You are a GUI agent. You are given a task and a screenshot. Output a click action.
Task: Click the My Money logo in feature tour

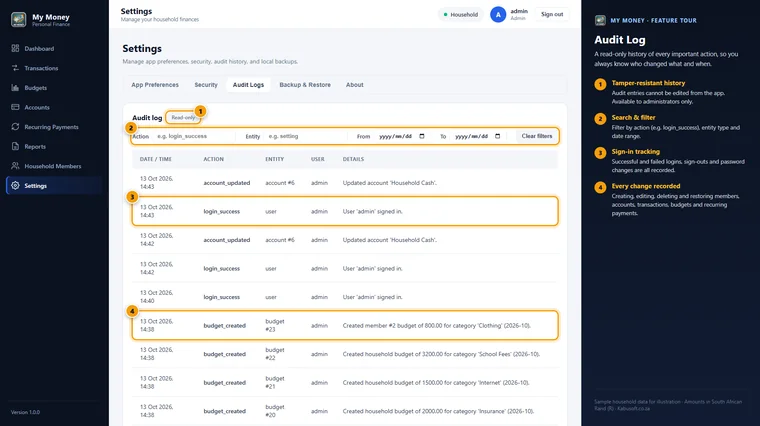point(600,20)
